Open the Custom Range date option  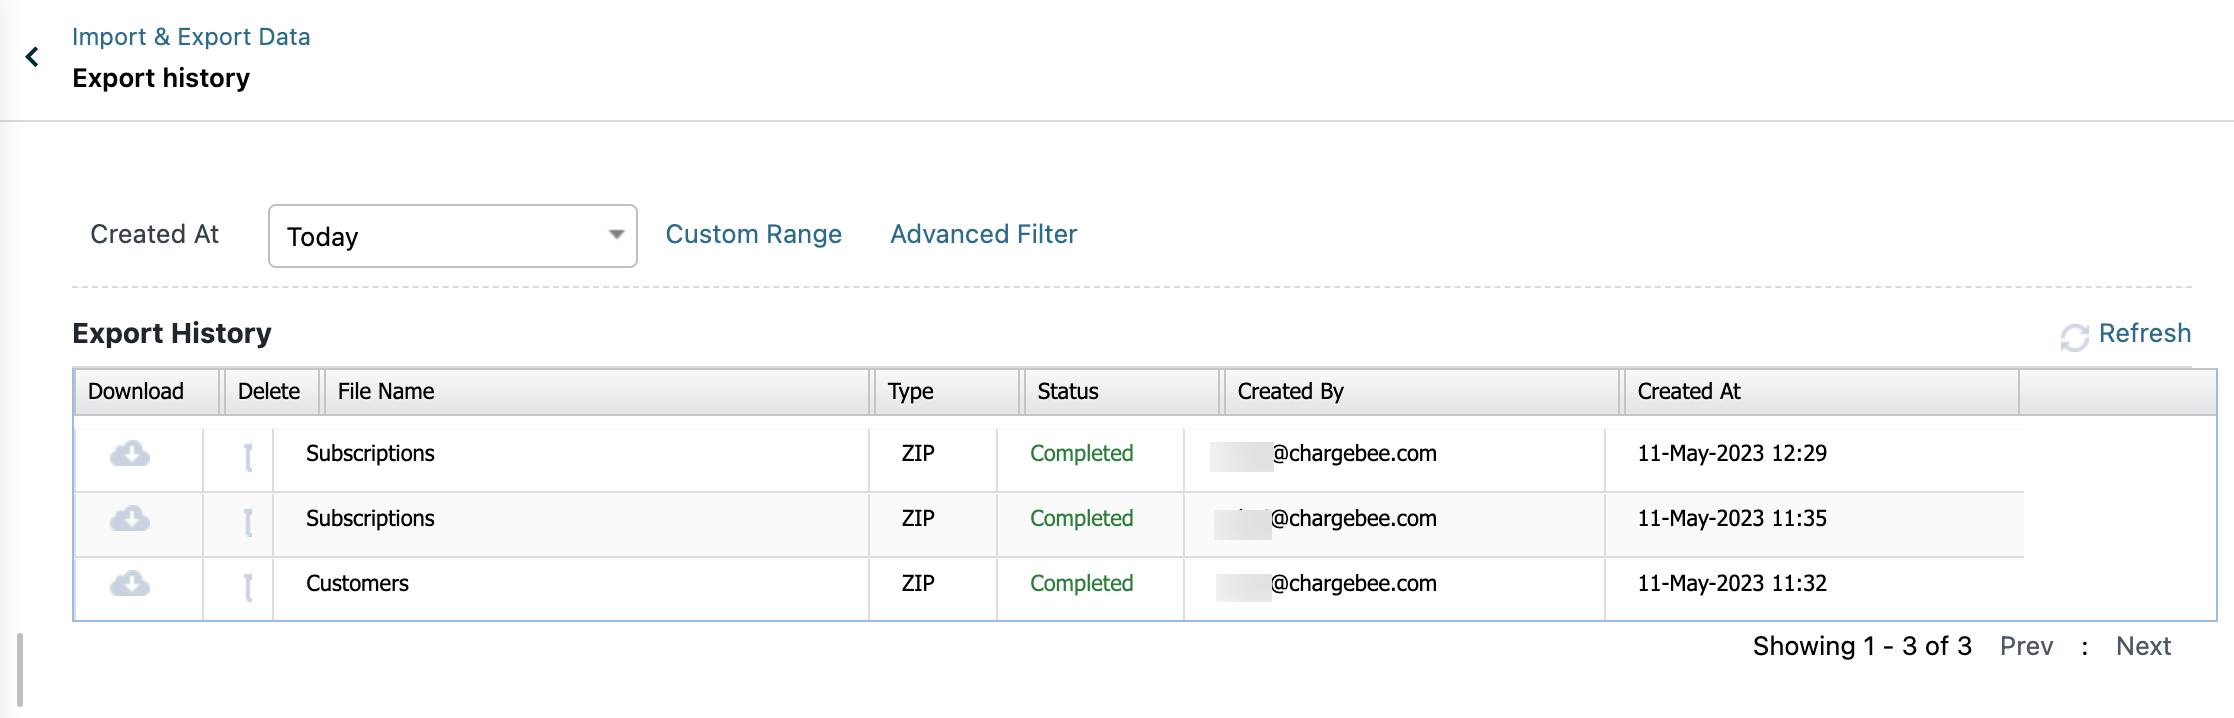[753, 234]
